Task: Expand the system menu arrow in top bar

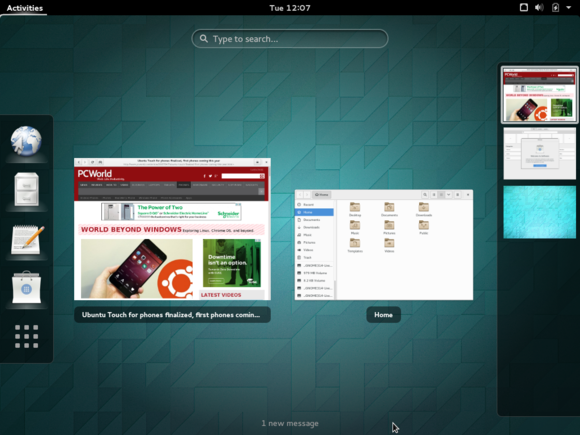Action: click(569, 7)
